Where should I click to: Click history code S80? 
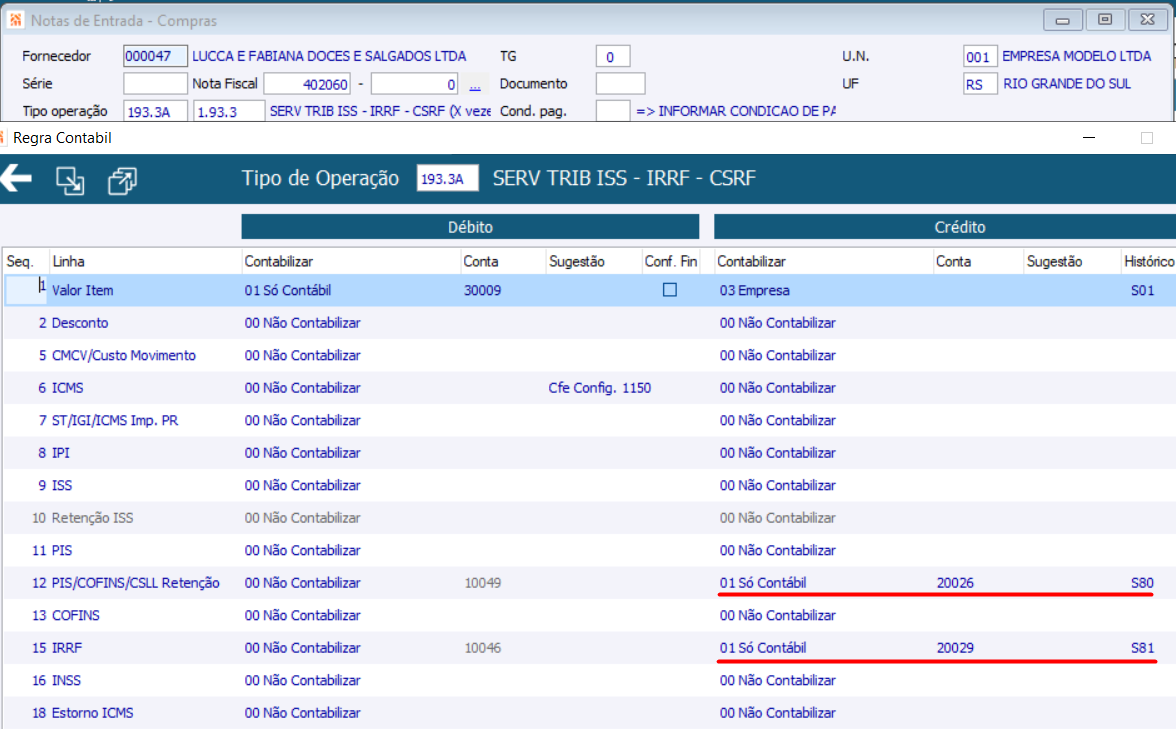pos(1142,583)
